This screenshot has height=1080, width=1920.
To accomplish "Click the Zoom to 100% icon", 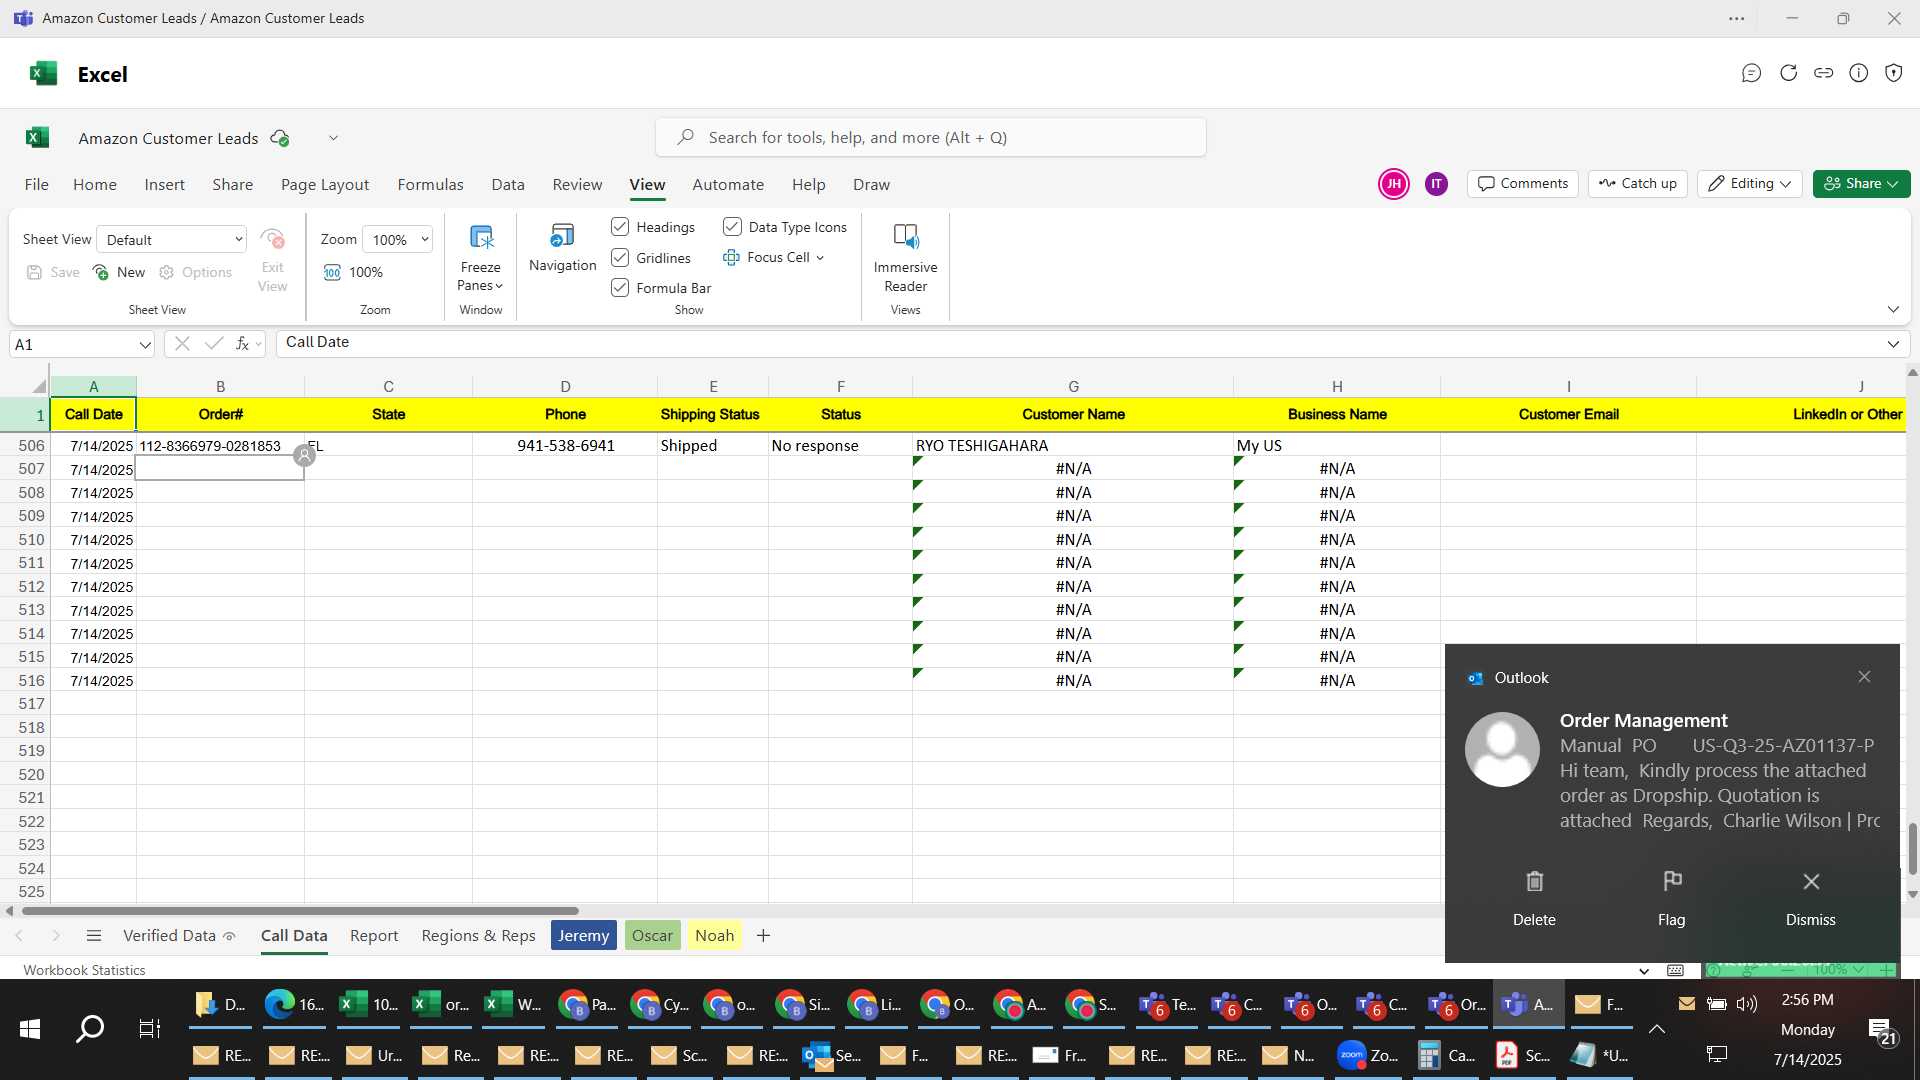I will (x=332, y=273).
